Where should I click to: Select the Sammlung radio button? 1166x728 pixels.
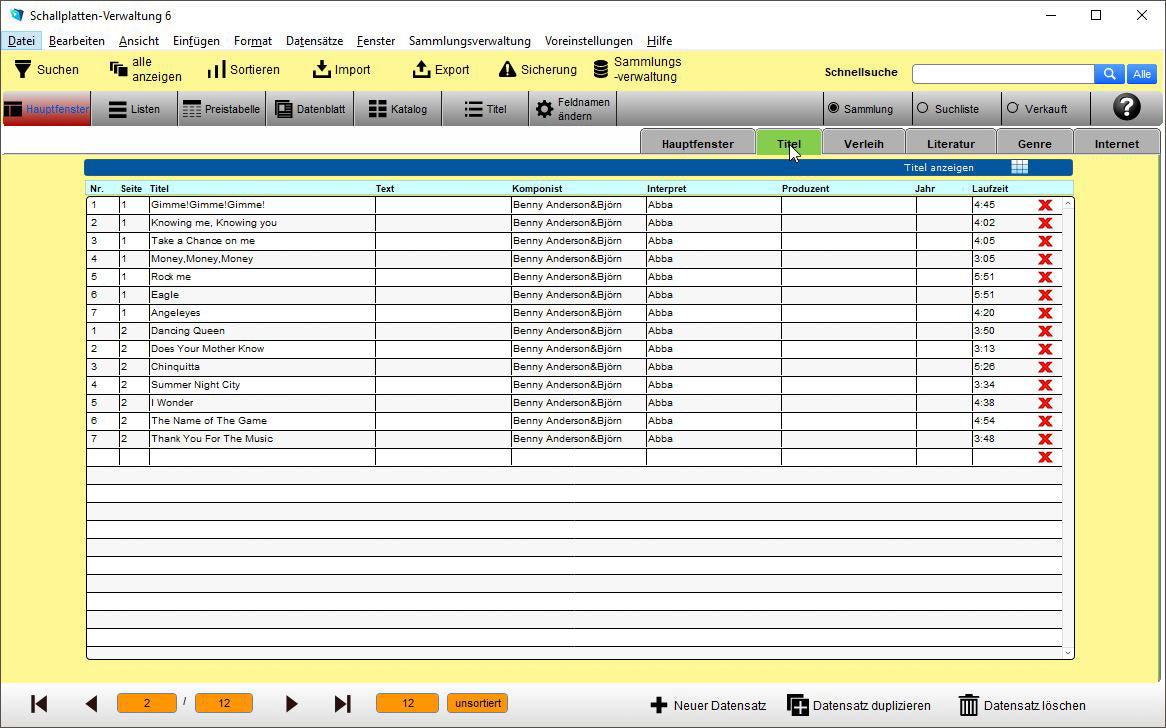tap(834, 108)
